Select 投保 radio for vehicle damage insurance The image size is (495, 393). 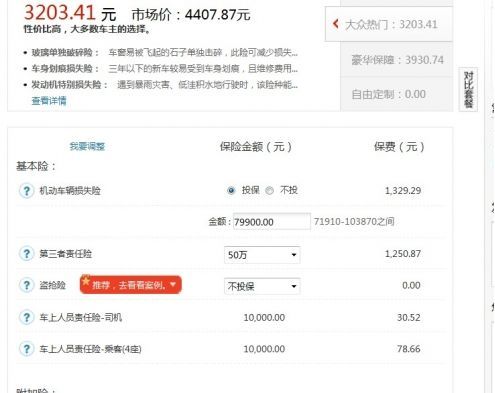pos(231,191)
